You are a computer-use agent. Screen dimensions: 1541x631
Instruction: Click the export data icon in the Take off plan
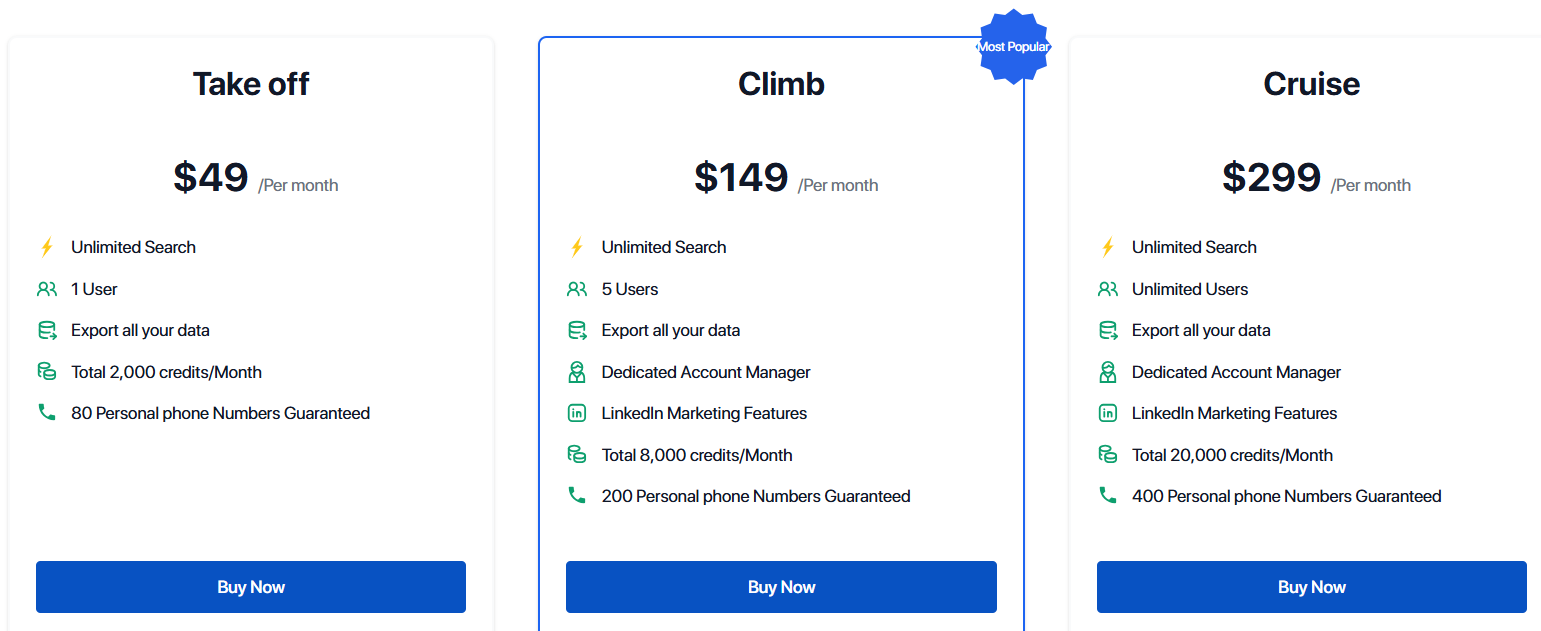coord(47,329)
